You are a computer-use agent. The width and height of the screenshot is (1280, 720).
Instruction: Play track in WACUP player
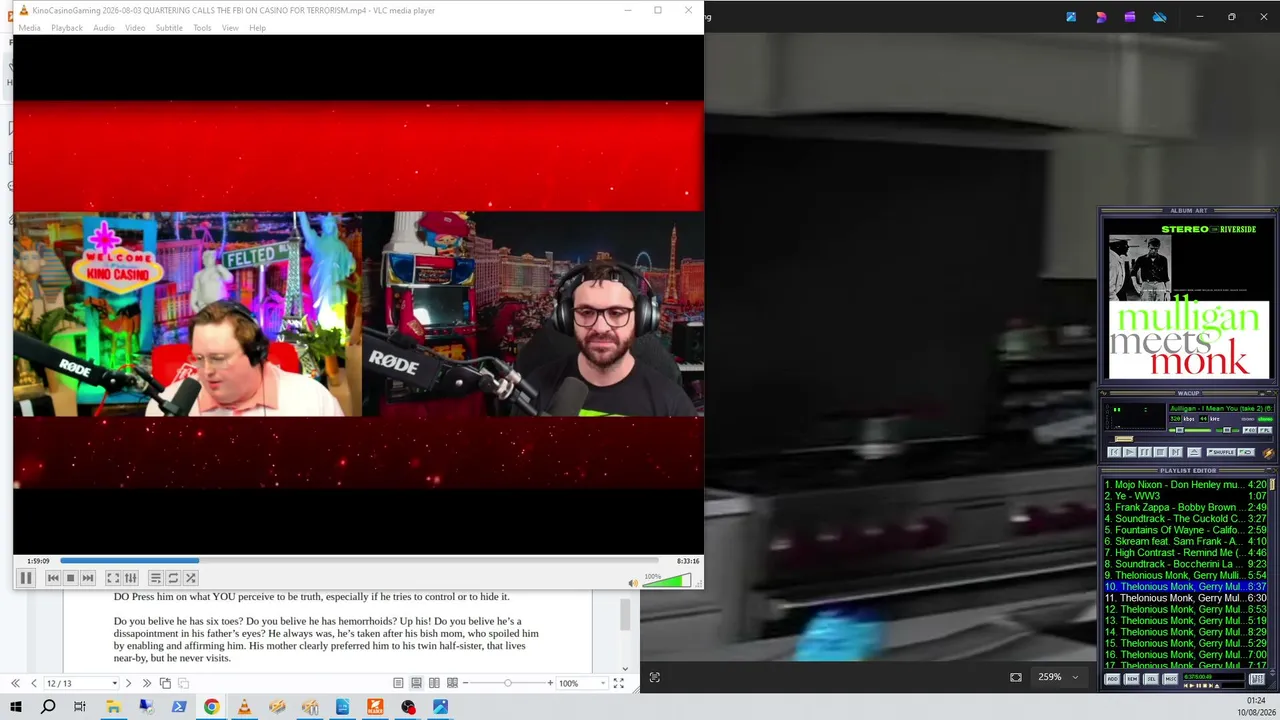(x=1130, y=452)
